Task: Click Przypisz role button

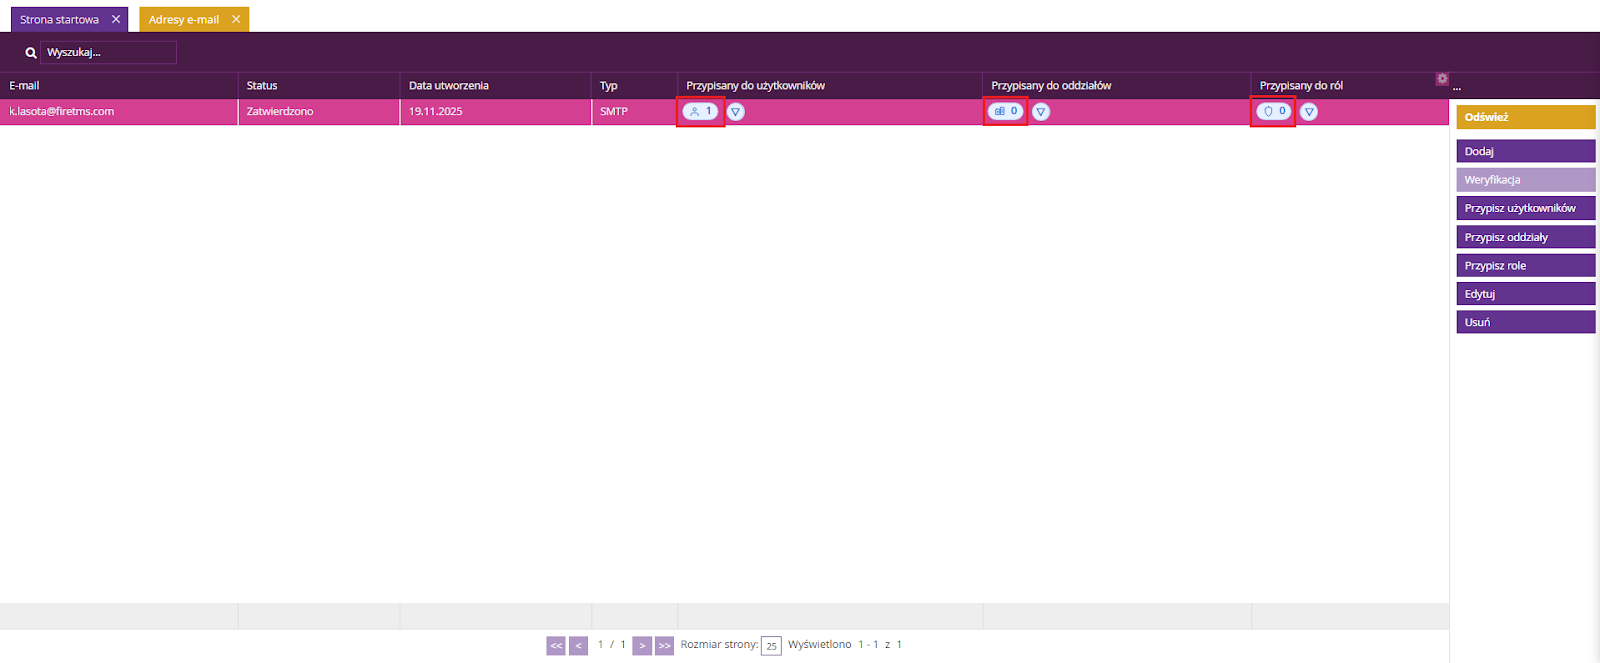Action: 1526,265
